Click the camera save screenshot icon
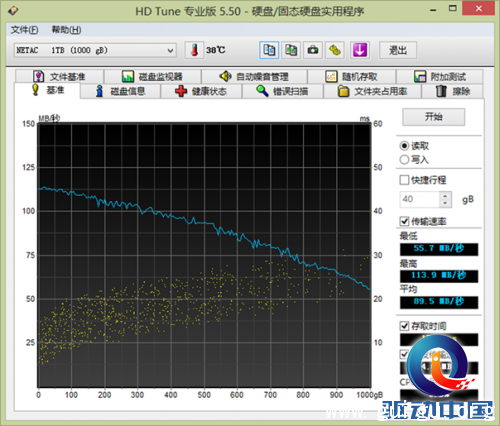 pos(313,50)
